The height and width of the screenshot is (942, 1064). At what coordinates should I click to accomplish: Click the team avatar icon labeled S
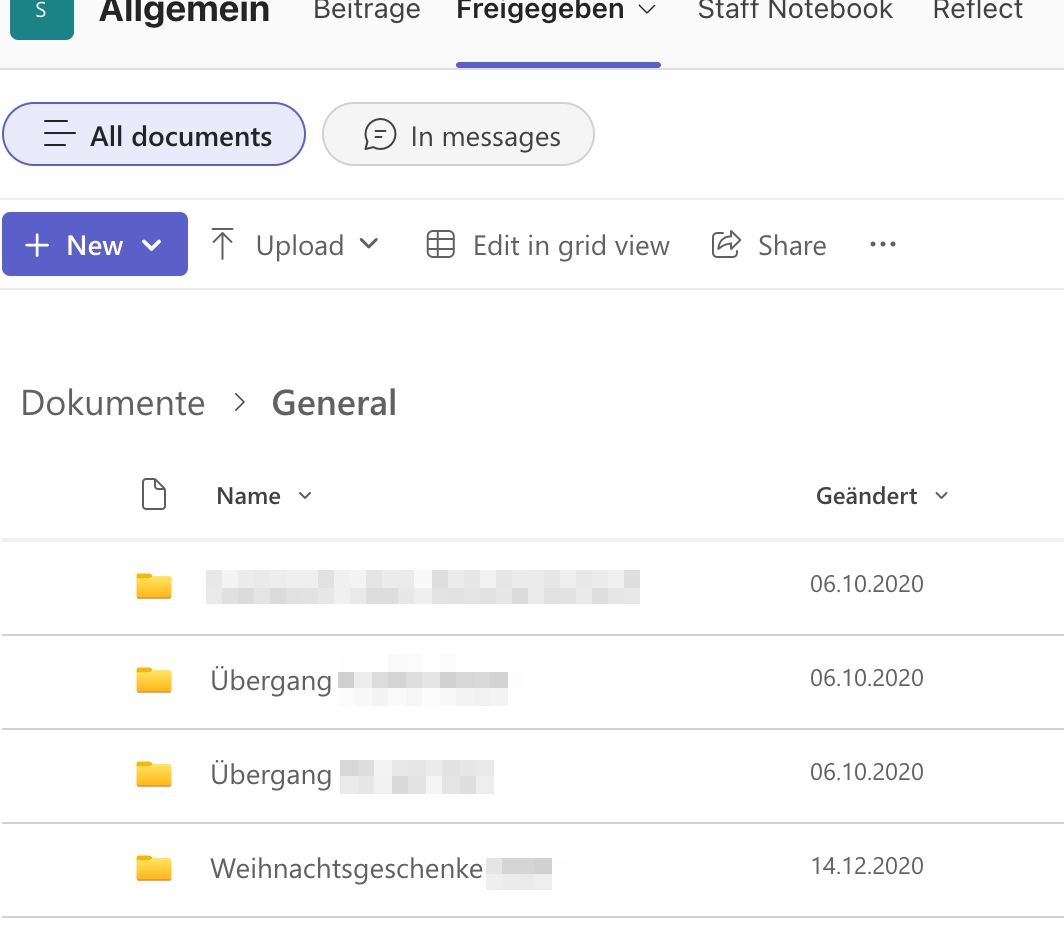click(41, 14)
